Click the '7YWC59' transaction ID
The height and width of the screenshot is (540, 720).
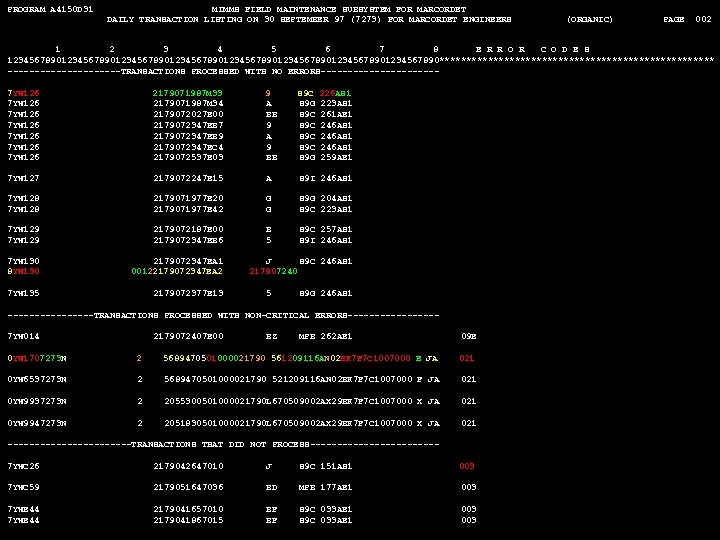[23, 487]
